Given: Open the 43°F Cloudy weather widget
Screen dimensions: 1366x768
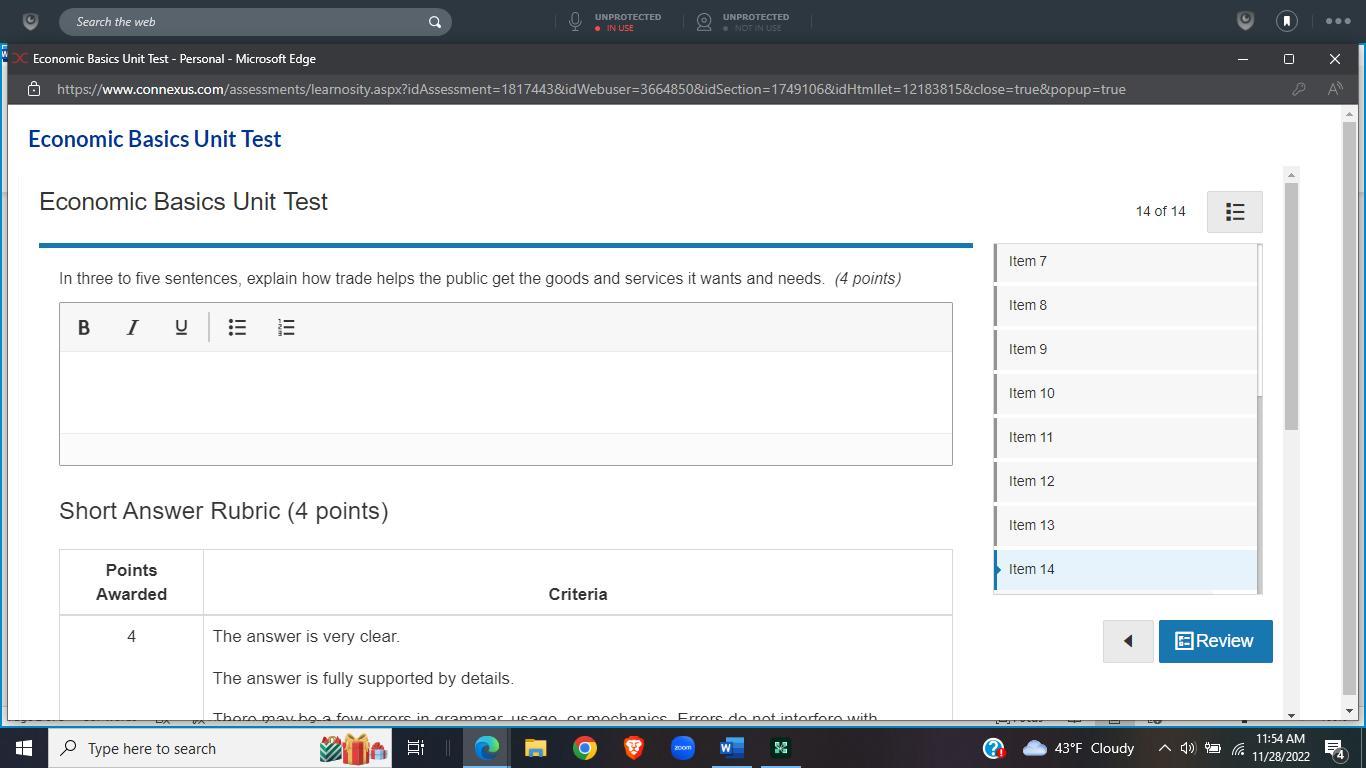Looking at the screenshot, I should click(1078, 748).
